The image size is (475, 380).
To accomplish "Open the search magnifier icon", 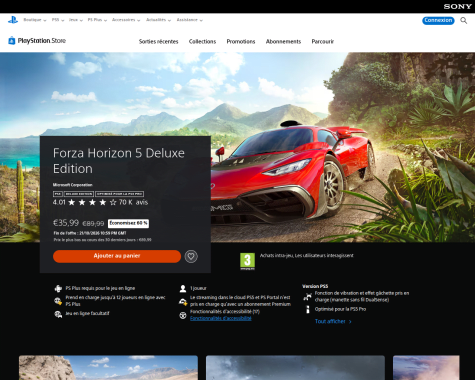I will [x=464, y=21].
